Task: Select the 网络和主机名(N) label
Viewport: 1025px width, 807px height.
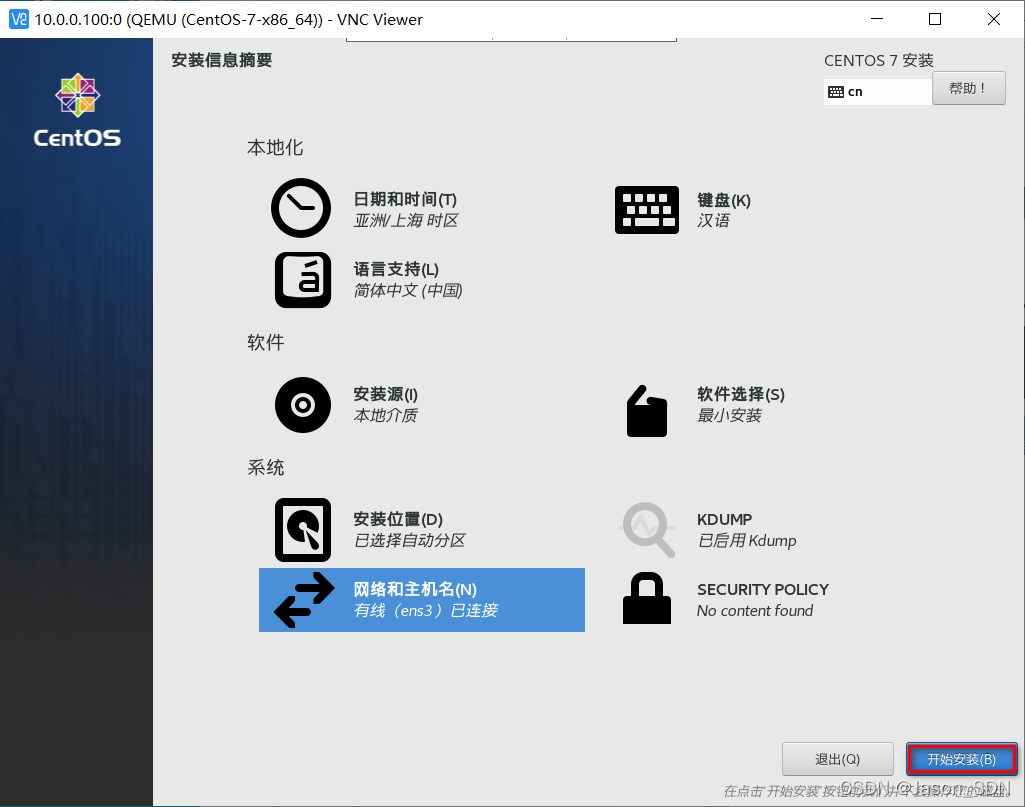Action: coord(415,589)
